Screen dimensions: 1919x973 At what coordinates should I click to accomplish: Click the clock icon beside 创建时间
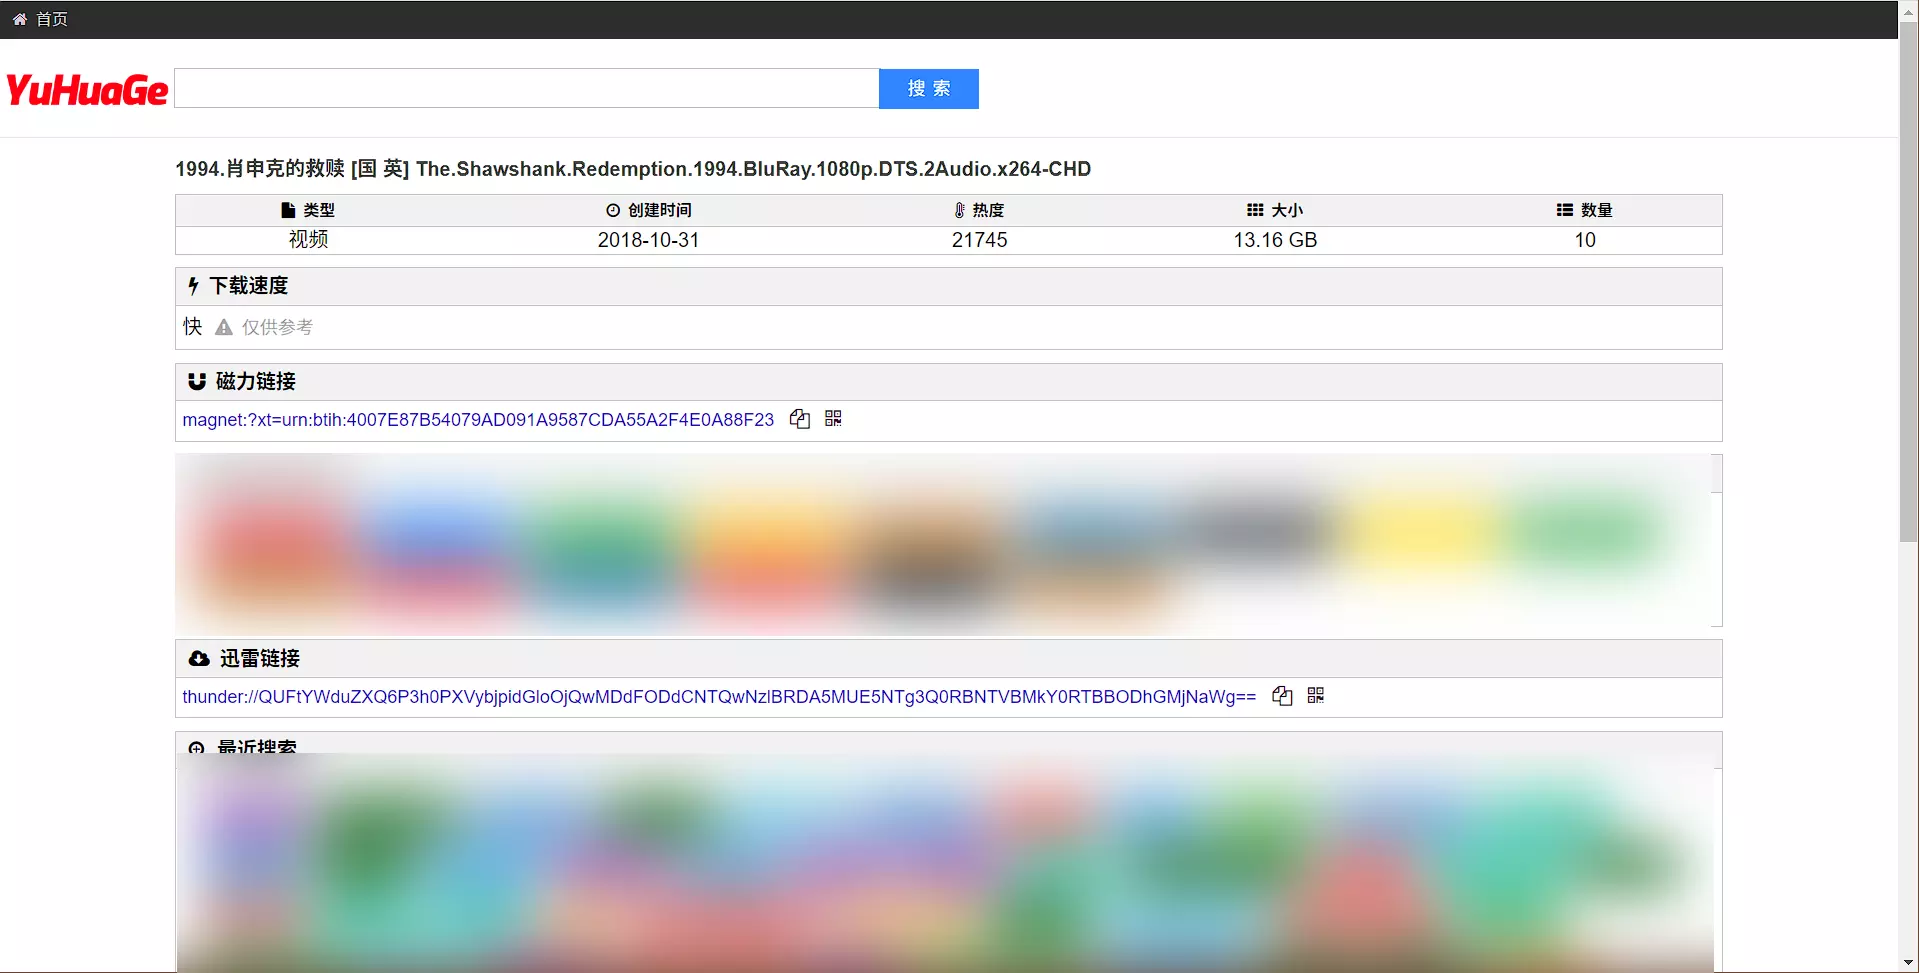[x=613, y=210]
